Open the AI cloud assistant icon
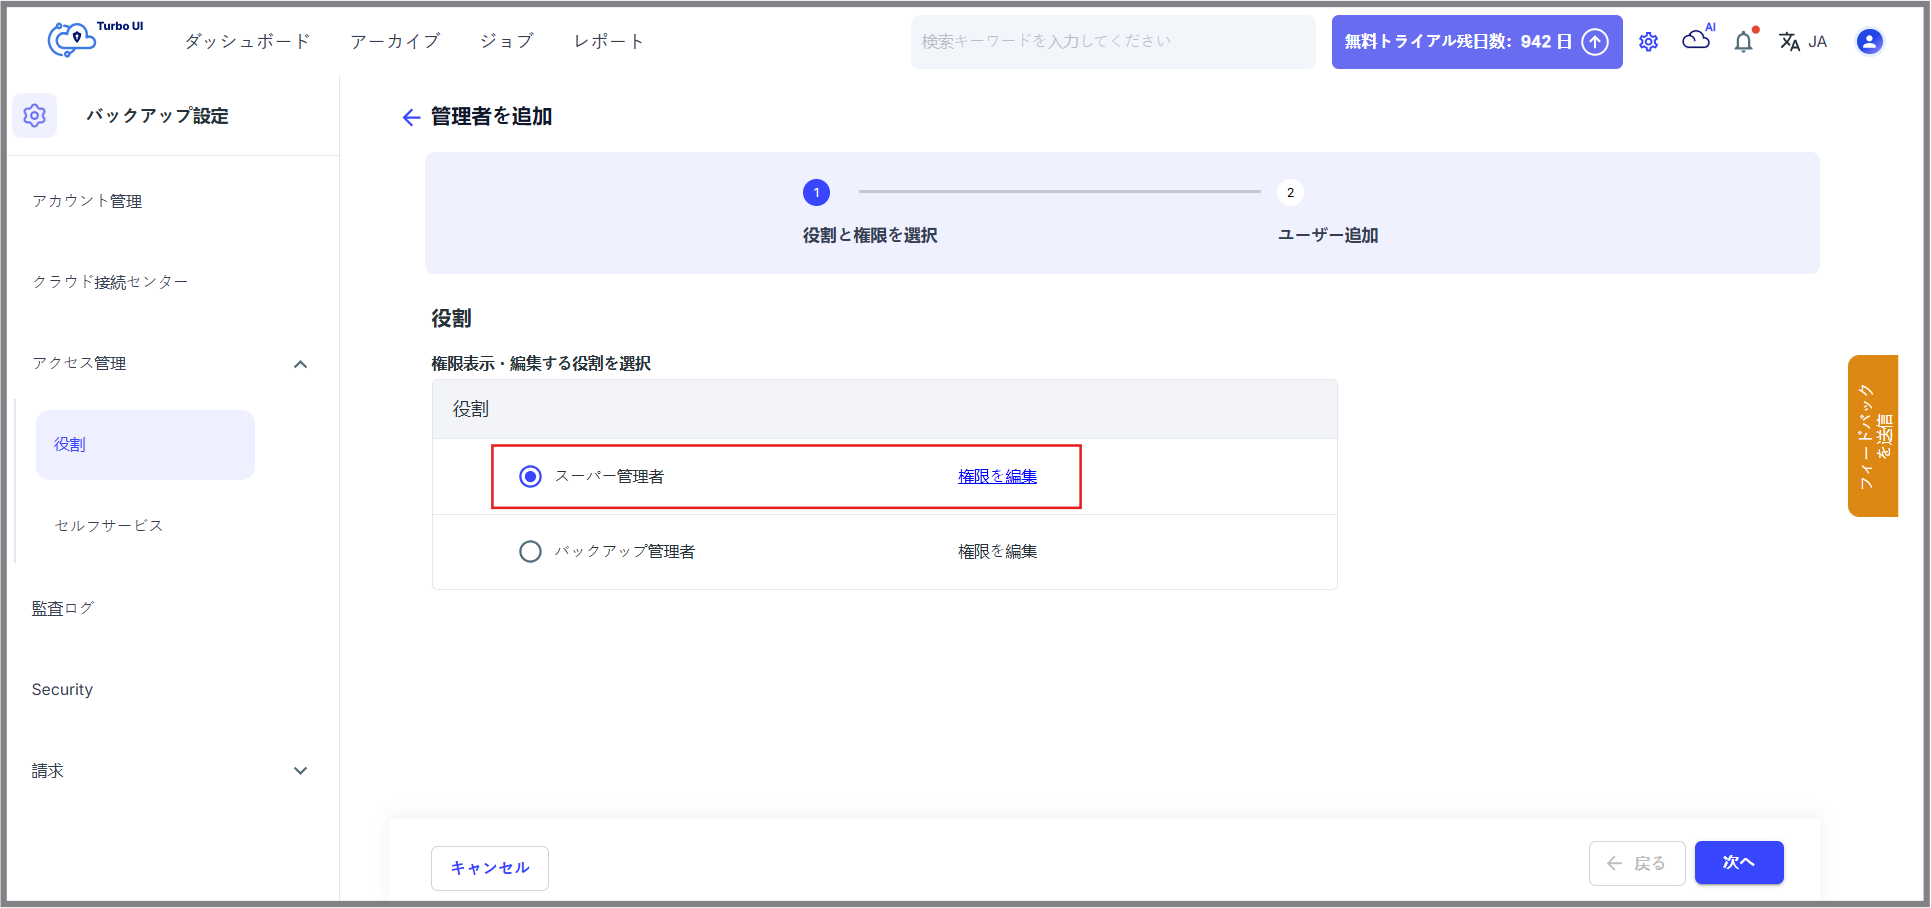Image resolution: width=1931 pixels, height=908 pixels. [1696, 40]
